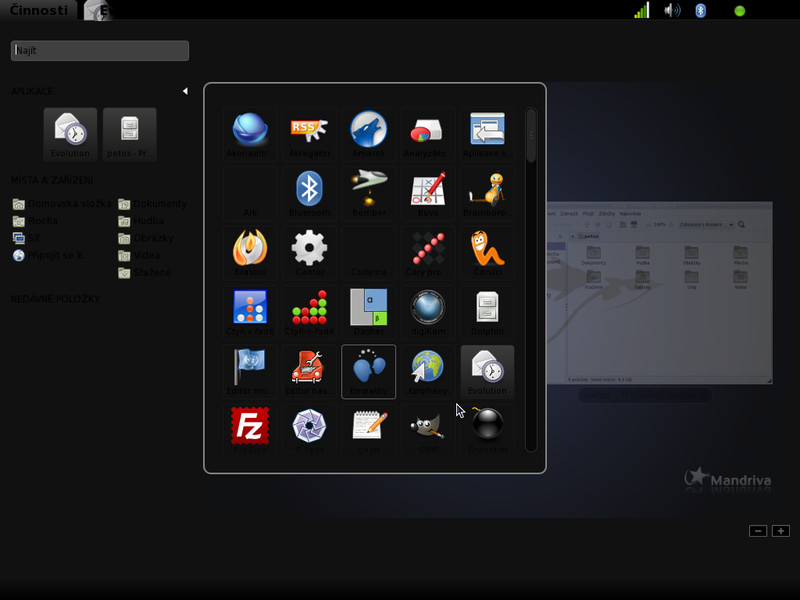800x600 pixels.
Task: Add a workspace with the plus button
Action: 781,531
